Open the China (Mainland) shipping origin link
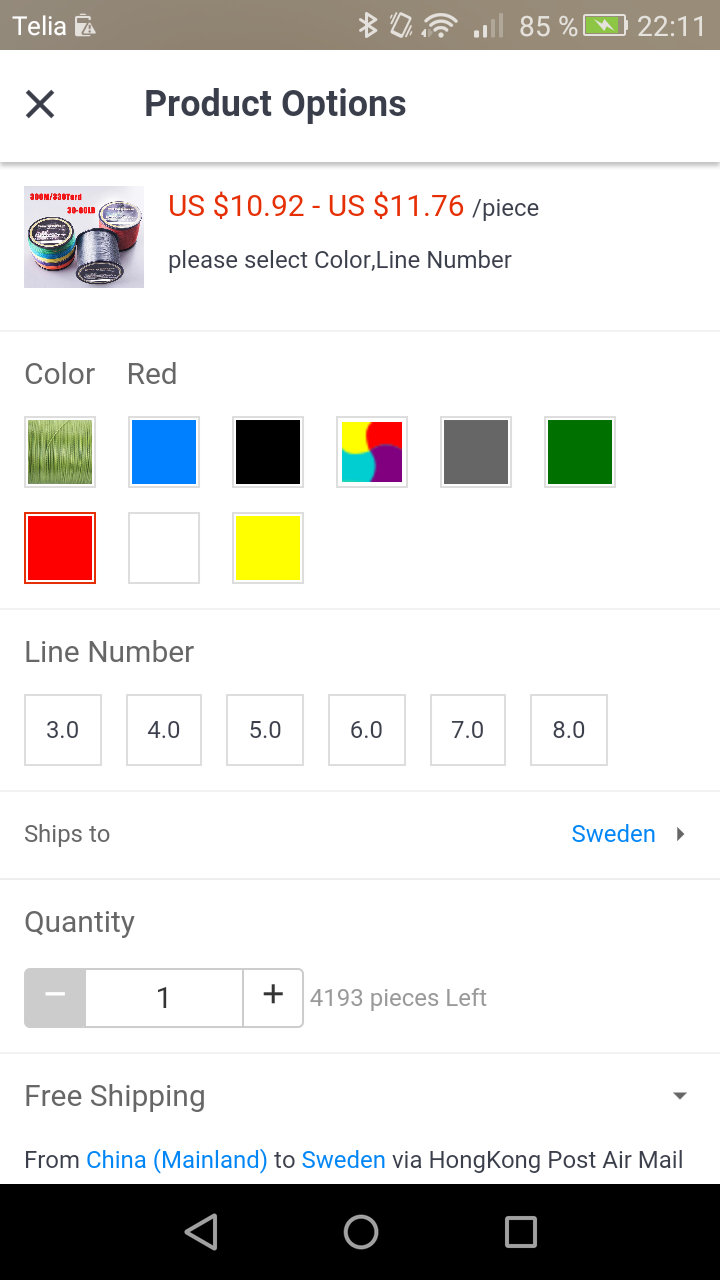 177,1160
